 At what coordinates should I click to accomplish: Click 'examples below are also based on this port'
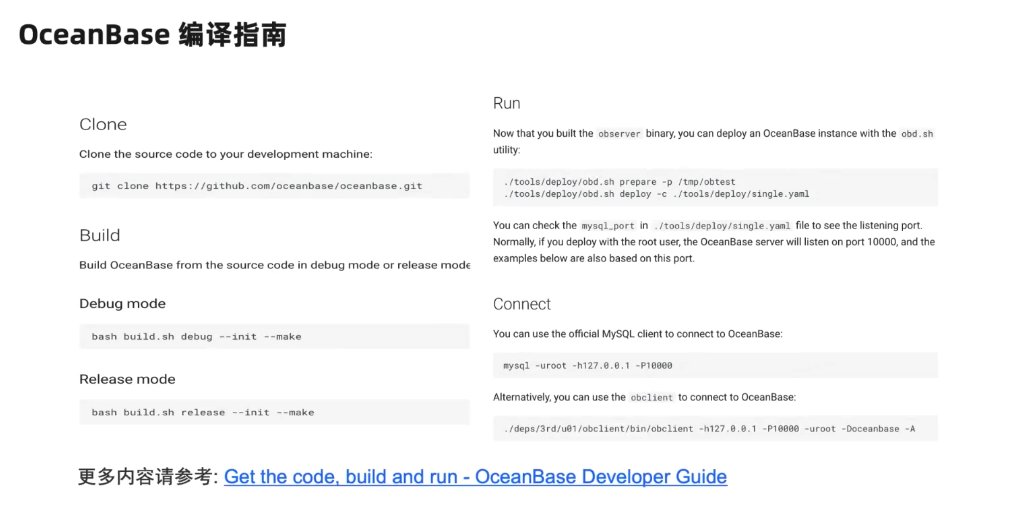click(594, 258)
